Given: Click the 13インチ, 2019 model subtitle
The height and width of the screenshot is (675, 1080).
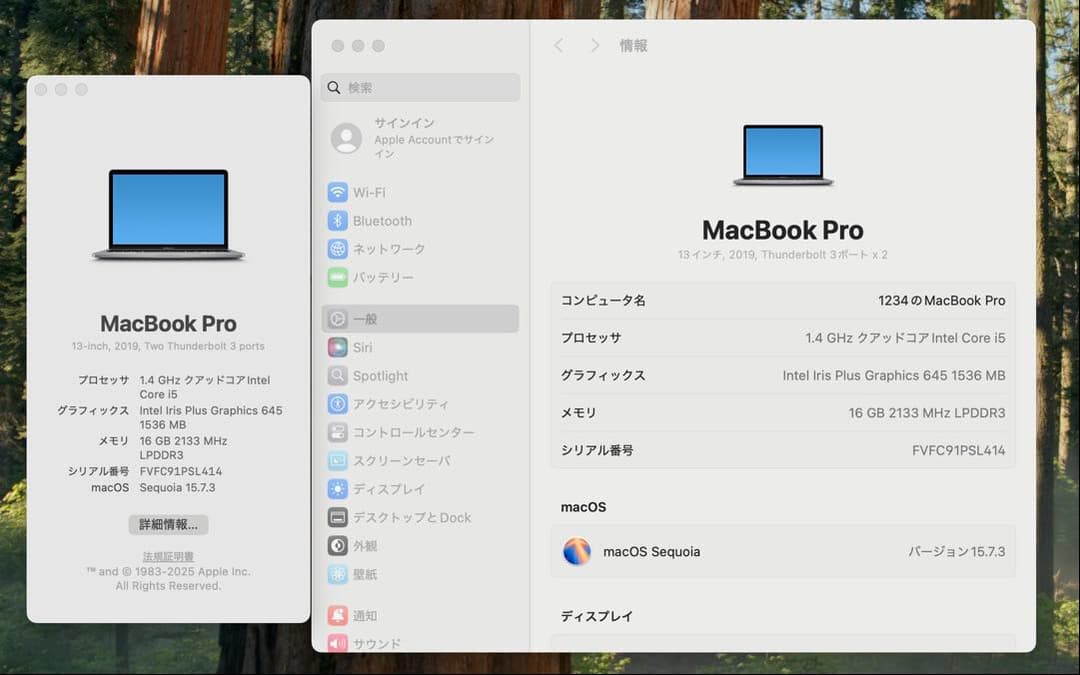Looking at the screenshot, I should [782, 255].
